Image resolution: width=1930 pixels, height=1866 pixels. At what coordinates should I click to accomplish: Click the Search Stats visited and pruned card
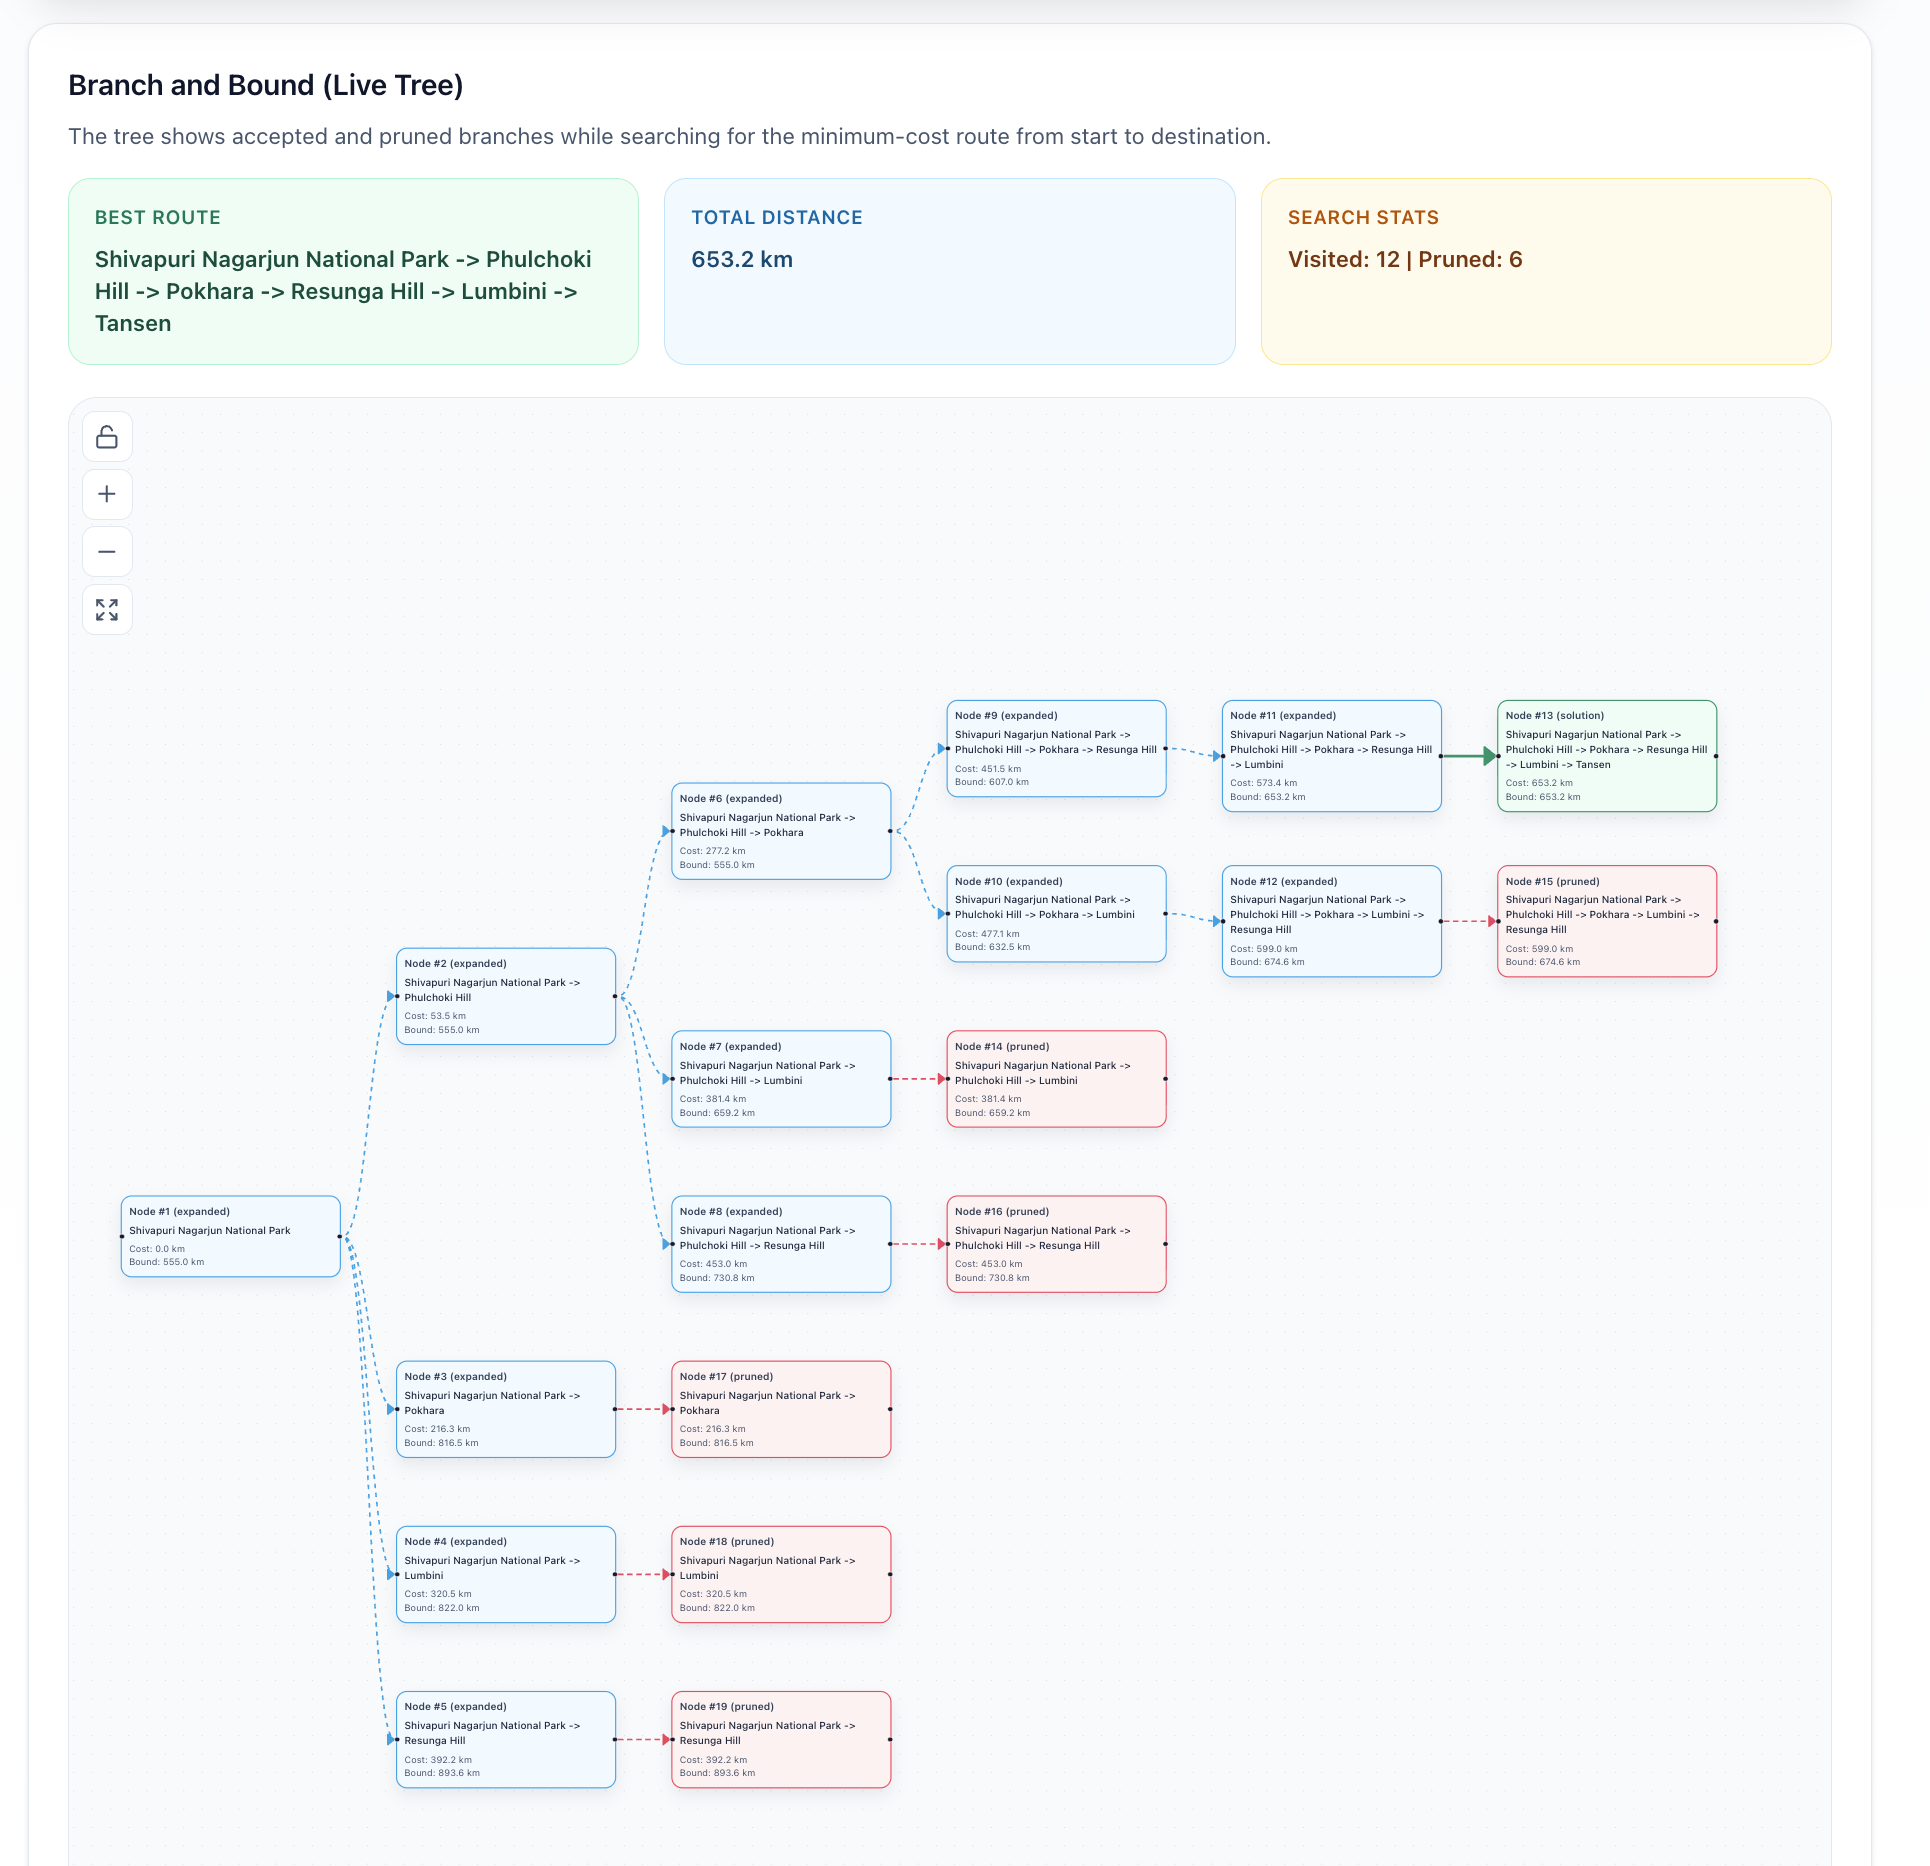point(1545,271)
